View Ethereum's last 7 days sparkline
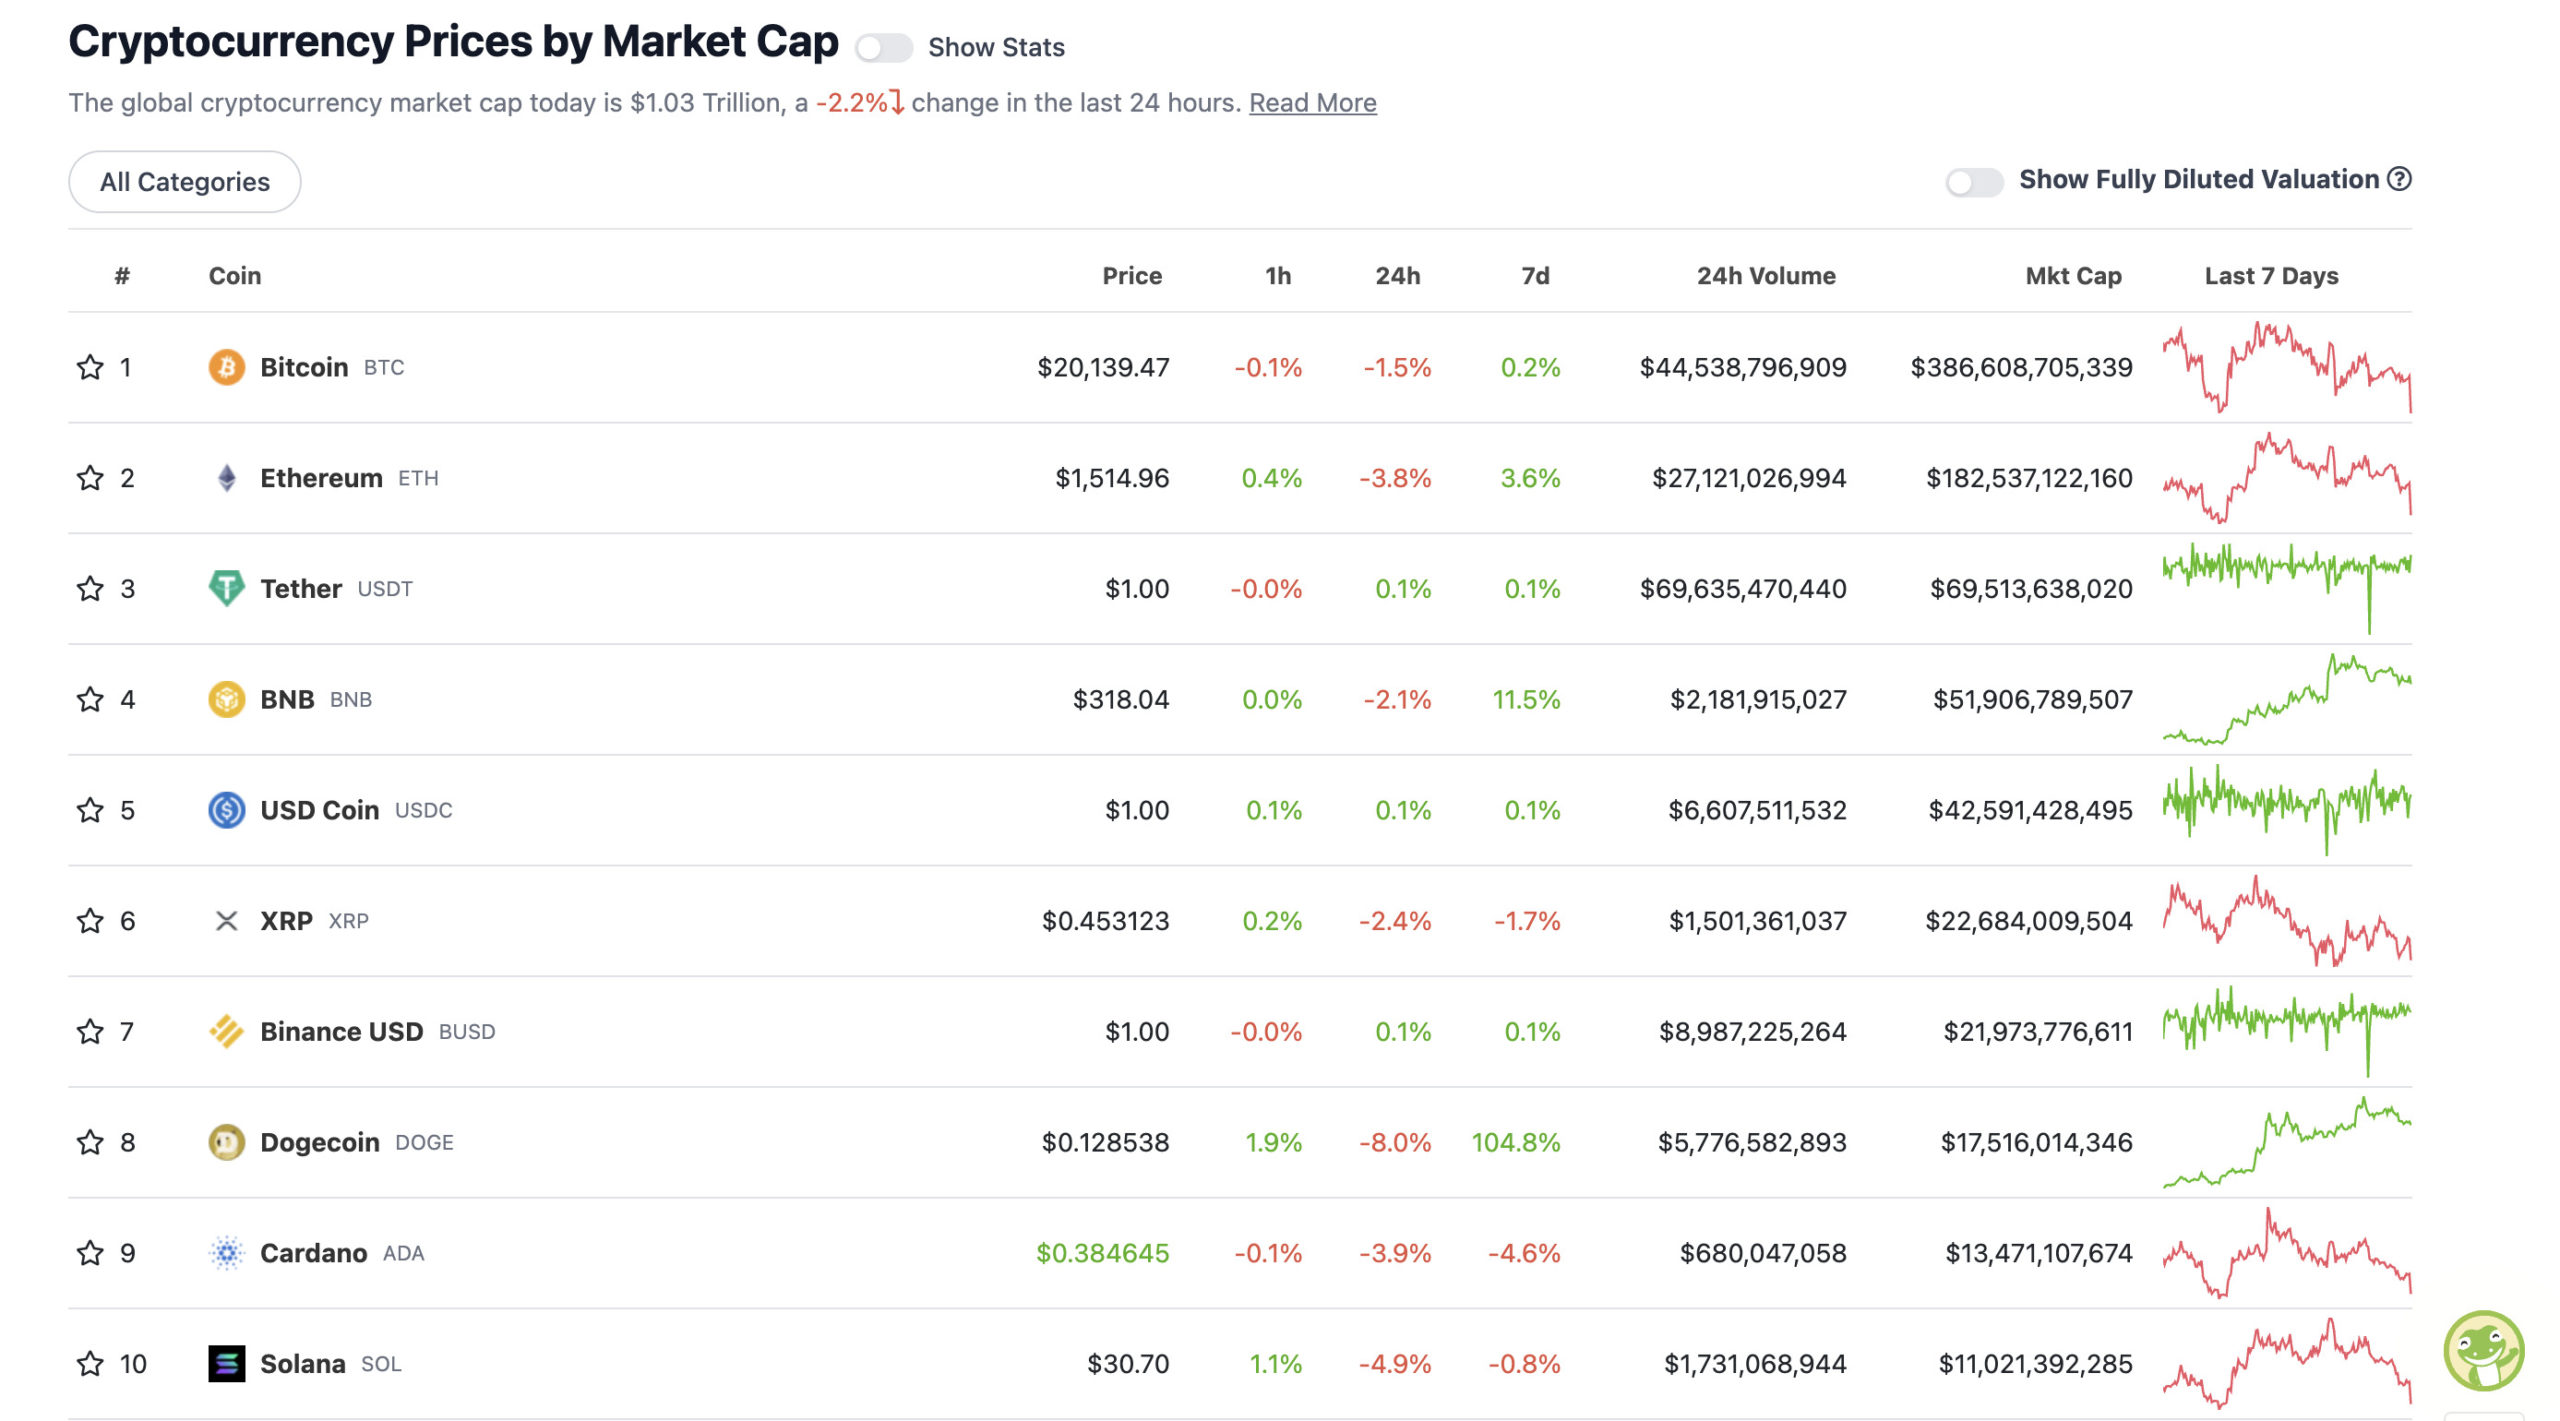Viewport: 2560px width, 1421px height. click(x=2287, y=478)
